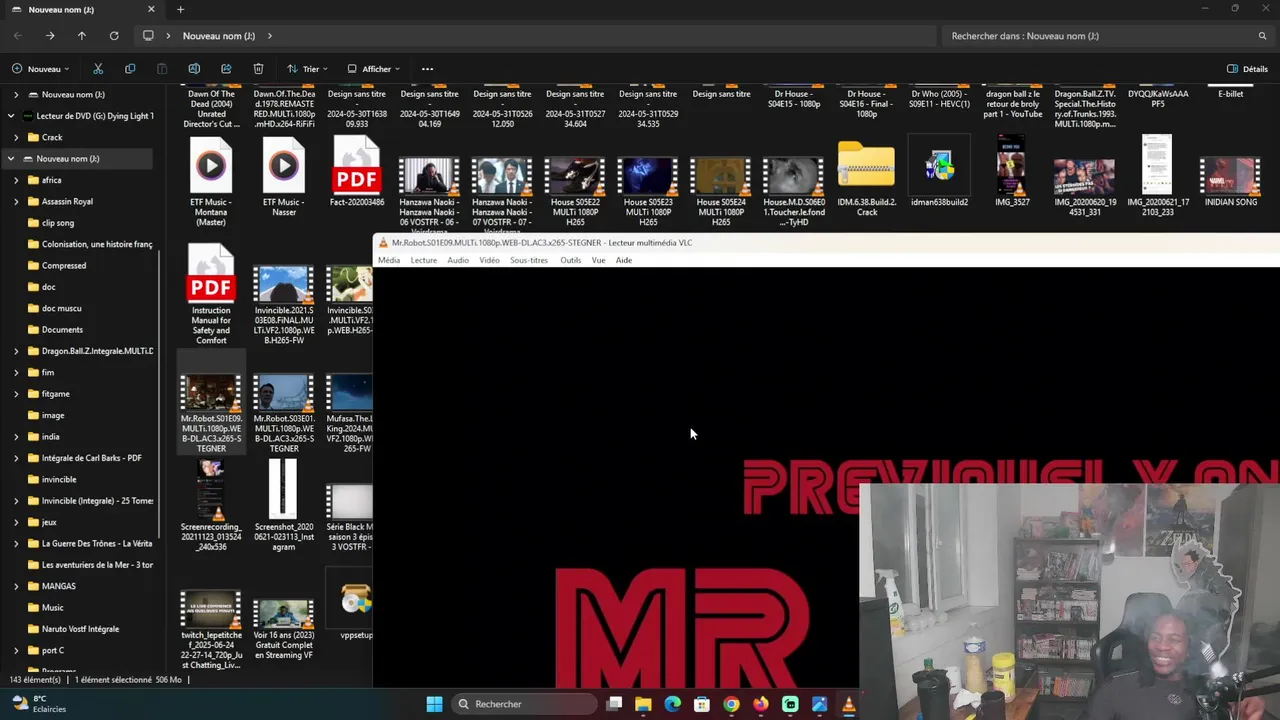The width and height of the screenshot is (1280, 720).
Task: Open the Aide menu in VLC
Action: 624,260
